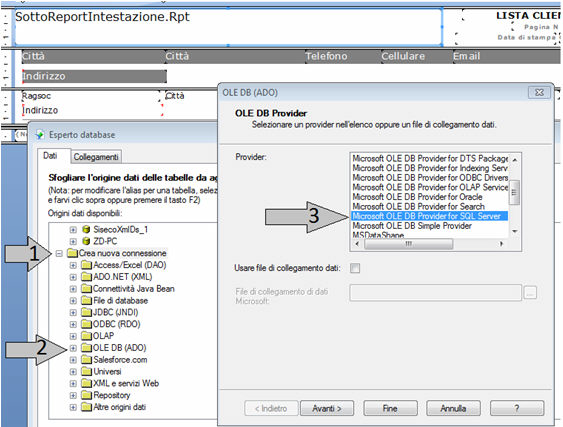Select Microsoft OLE DB Provider for Indexing Service
The height and width of the screenshot is (427, 563).
pyautogui.click(x=430, y=168)
